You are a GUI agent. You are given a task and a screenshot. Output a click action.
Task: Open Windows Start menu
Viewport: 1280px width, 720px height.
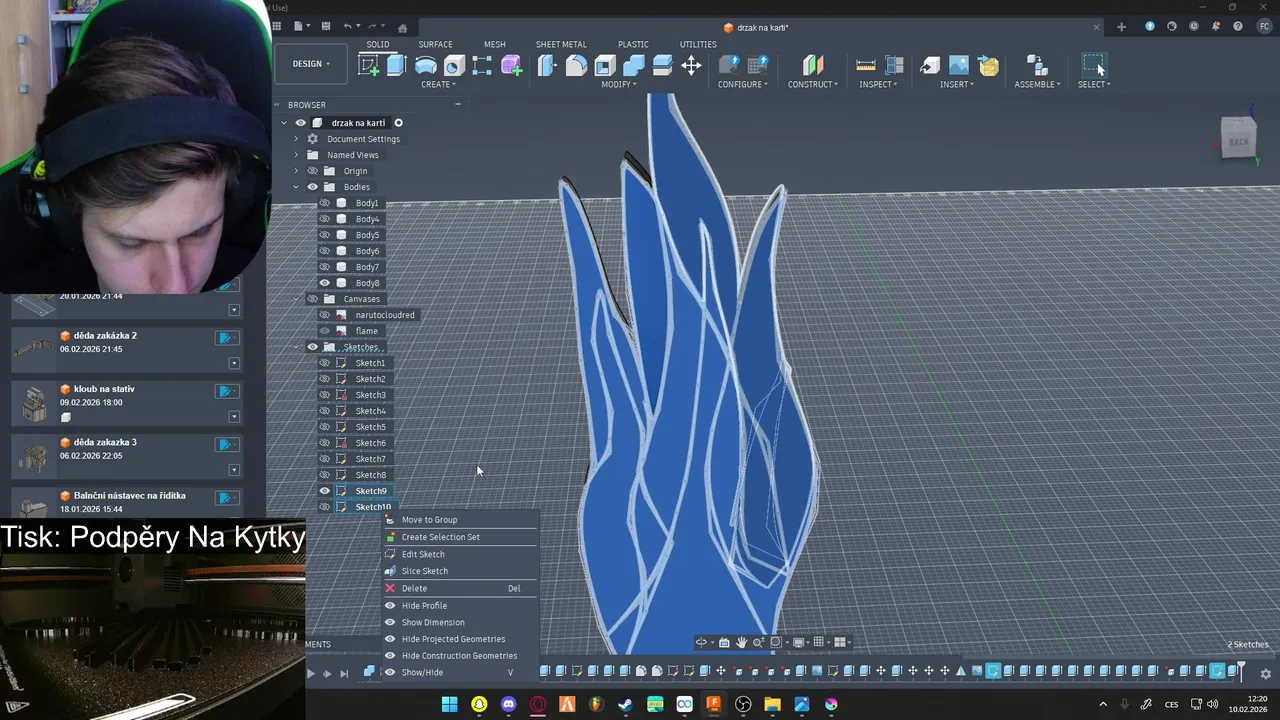[x=450, y=704]
